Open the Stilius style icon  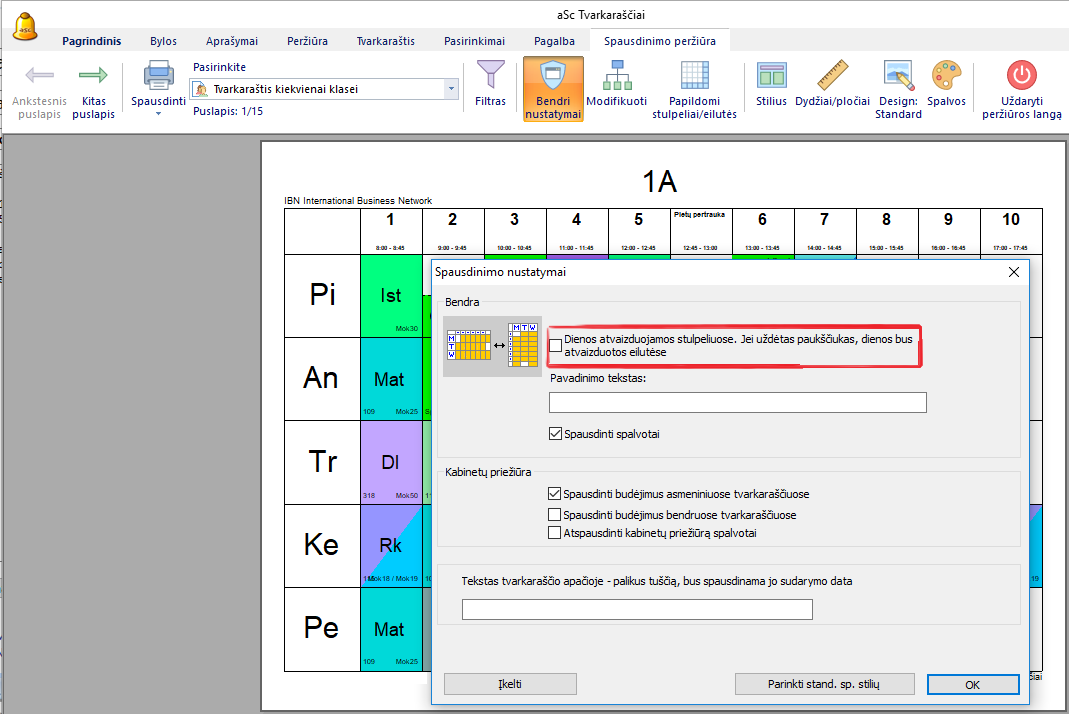click(771, 76)
